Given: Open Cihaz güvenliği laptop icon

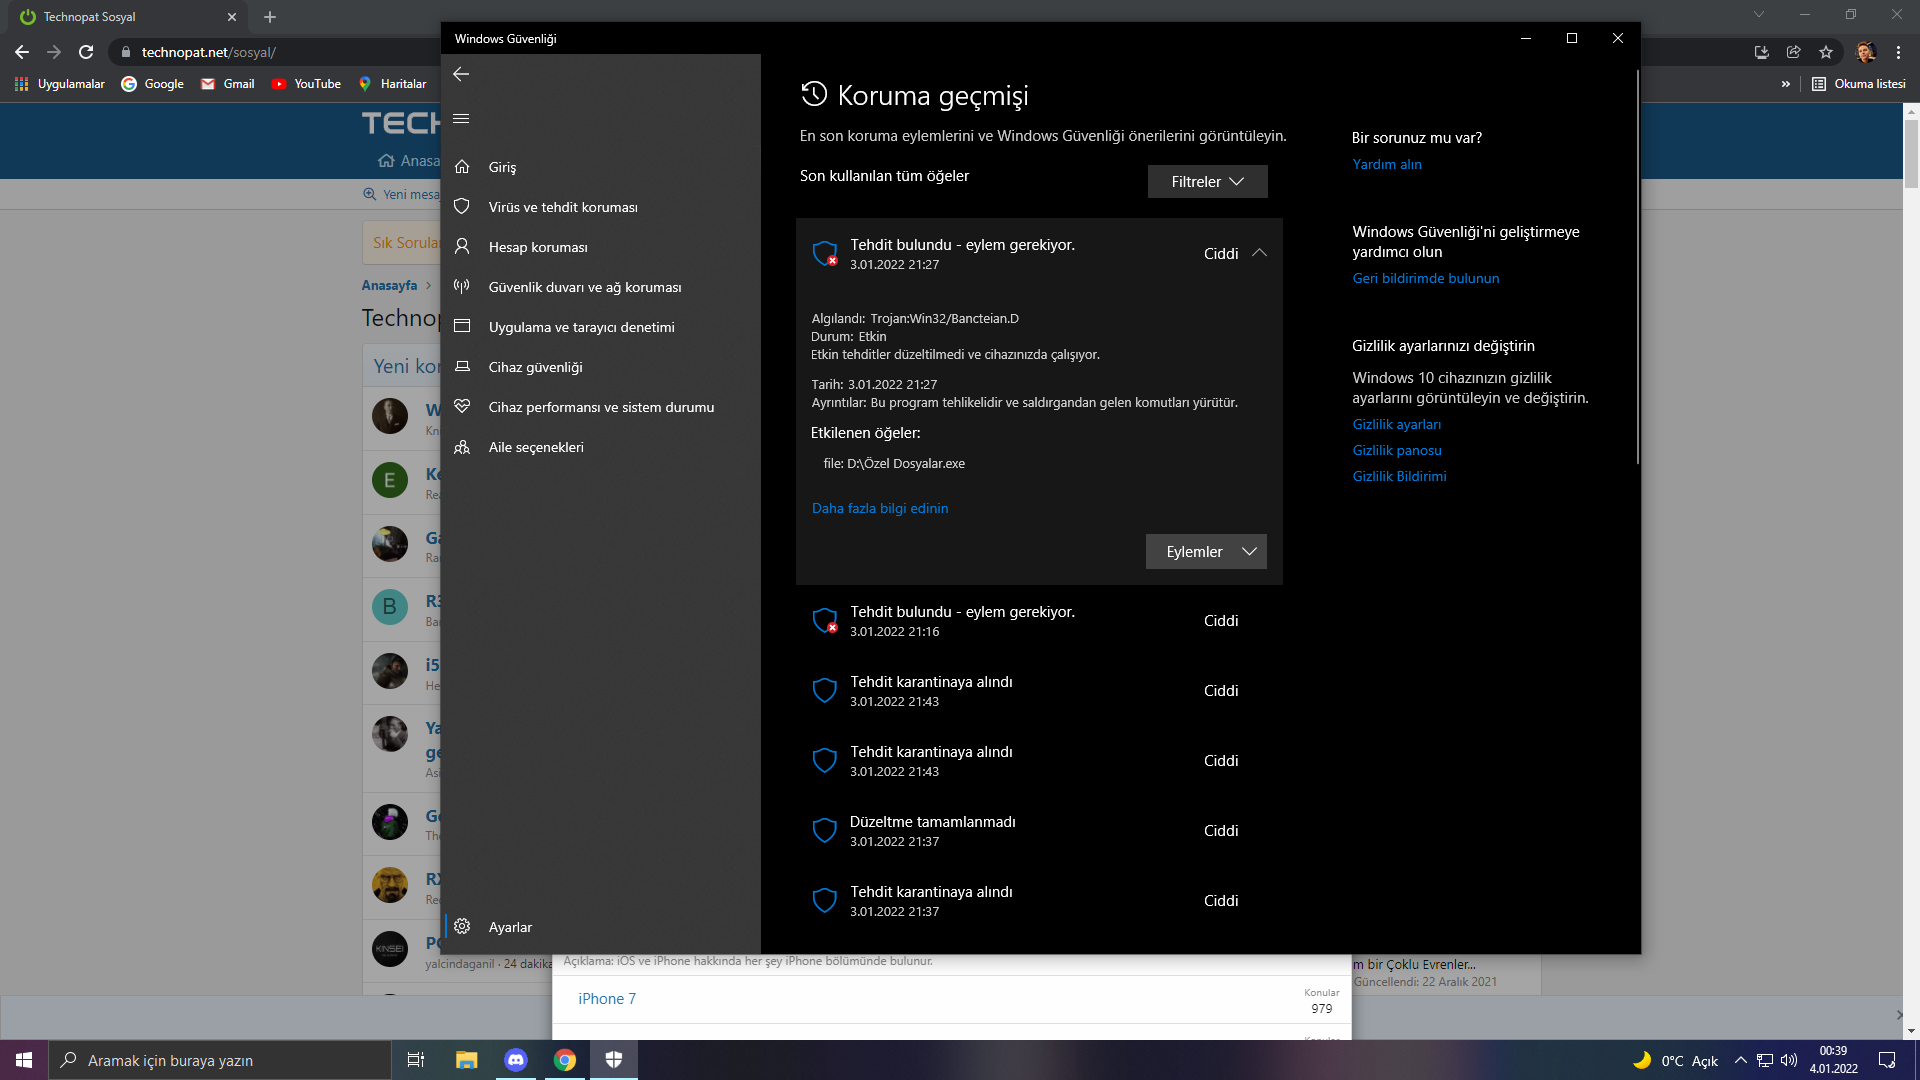Looking at the screenshot, I should pyautogui.click(x=462, y=367).
